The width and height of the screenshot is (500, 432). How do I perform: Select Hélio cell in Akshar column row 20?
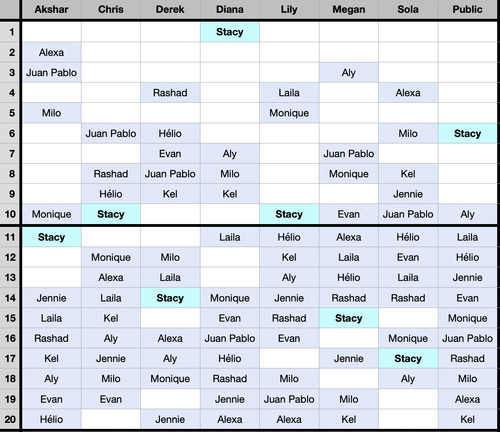[51, 419]
